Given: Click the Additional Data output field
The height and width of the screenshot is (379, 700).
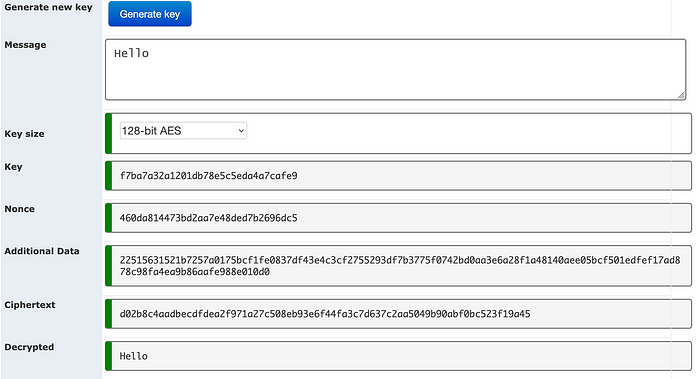Looking at the screenshot, I should (x=401, y=266).
